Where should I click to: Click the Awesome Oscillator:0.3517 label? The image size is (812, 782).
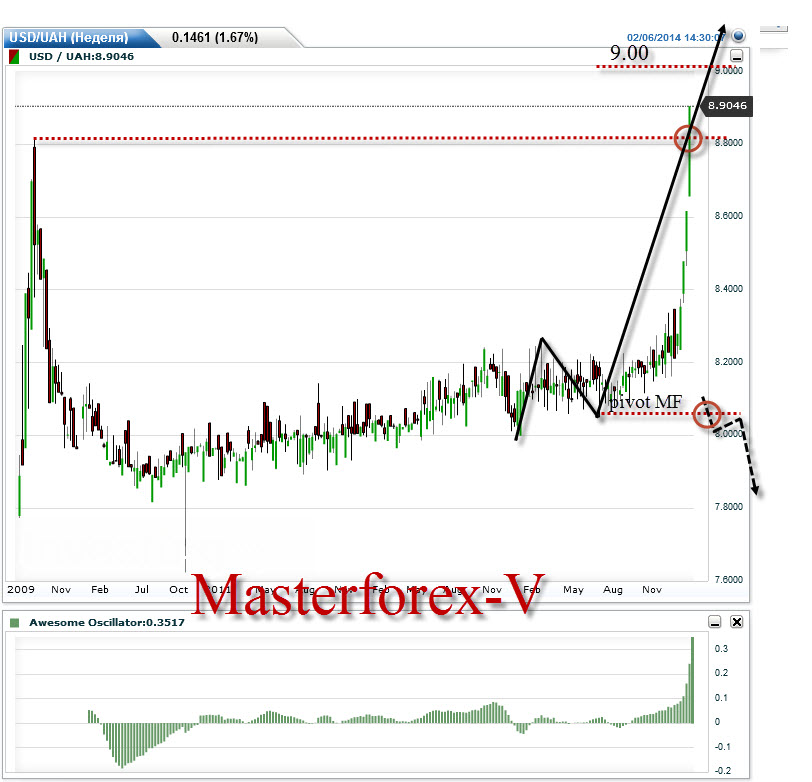tap(107, 622)
